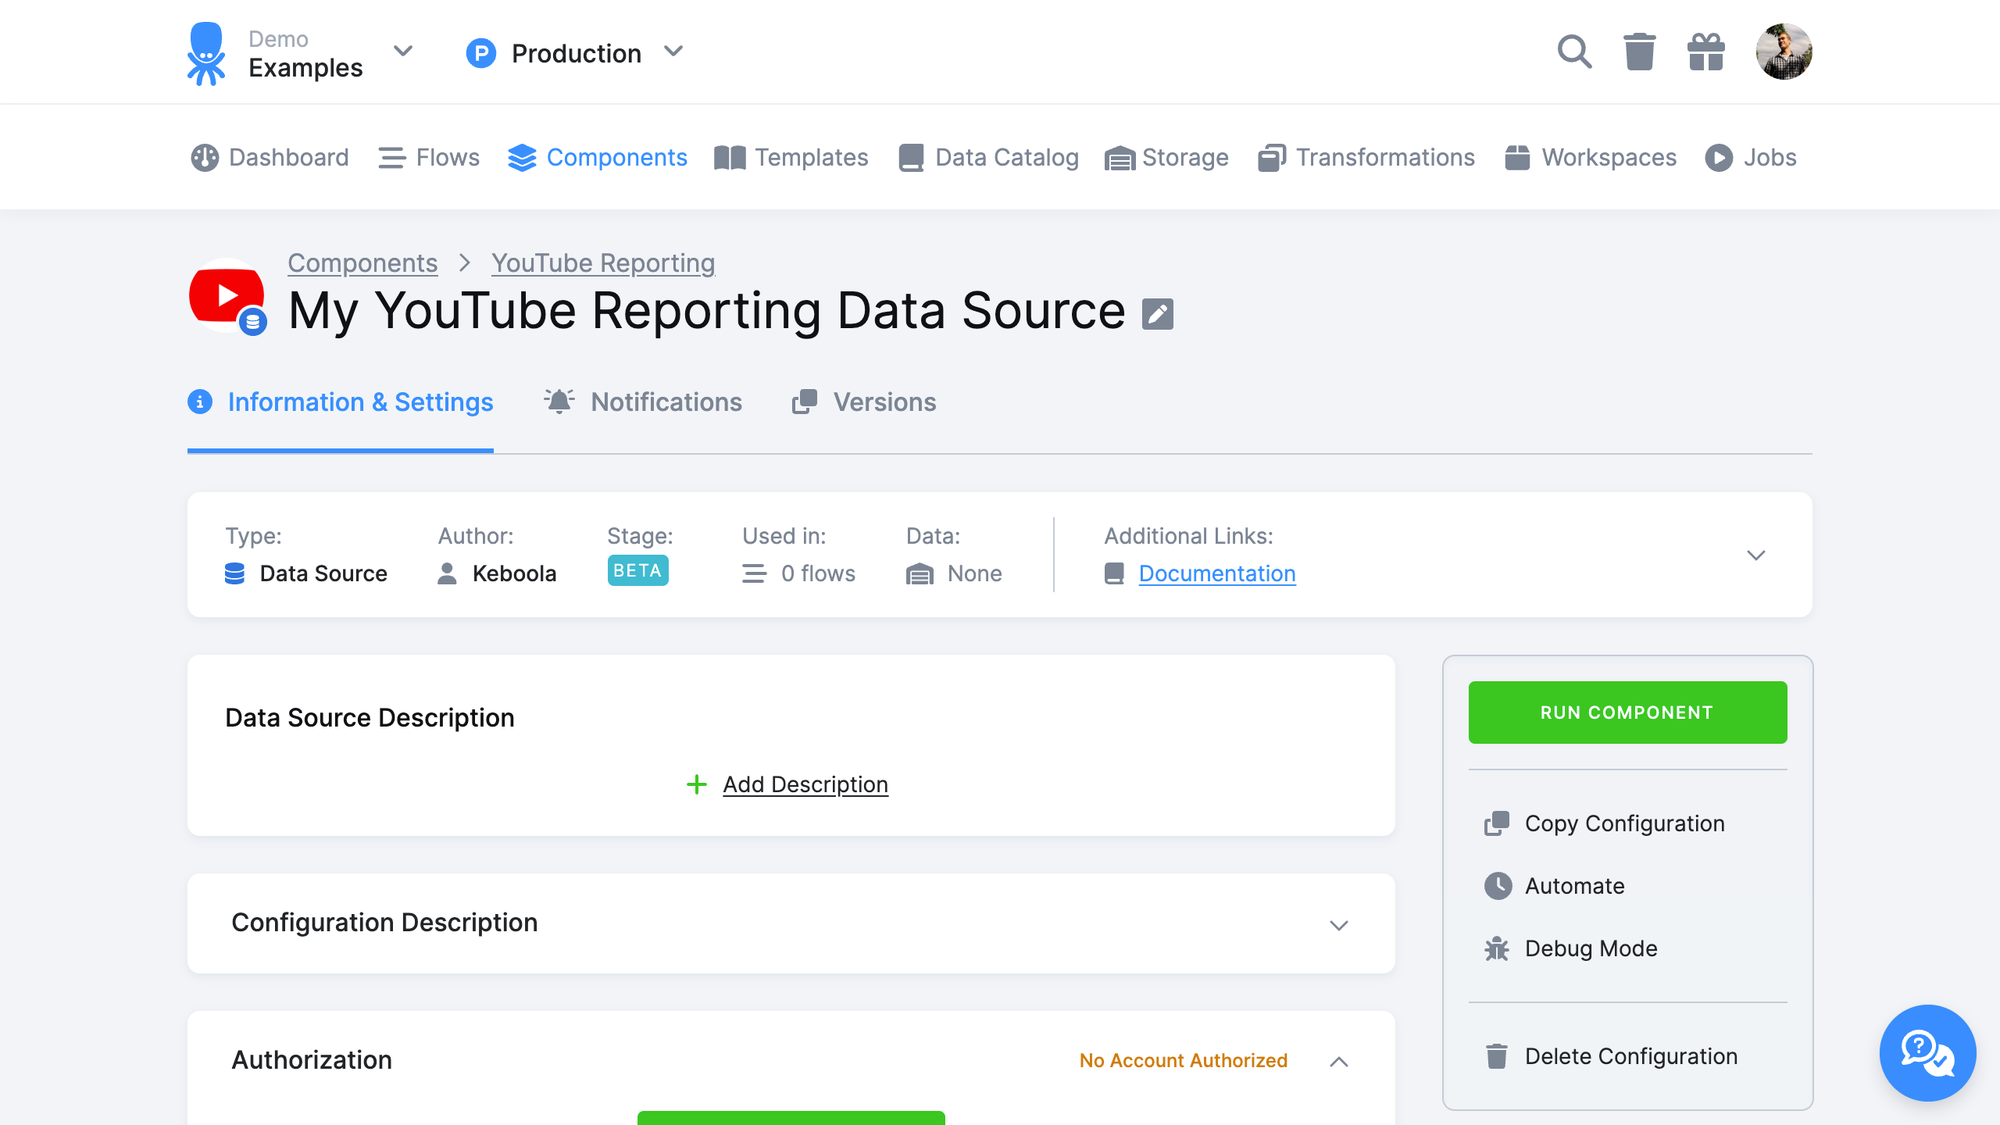Expand the Additional Links chevron
Viewport: 2000px width, 1125px height.
tap(1755, 555)
